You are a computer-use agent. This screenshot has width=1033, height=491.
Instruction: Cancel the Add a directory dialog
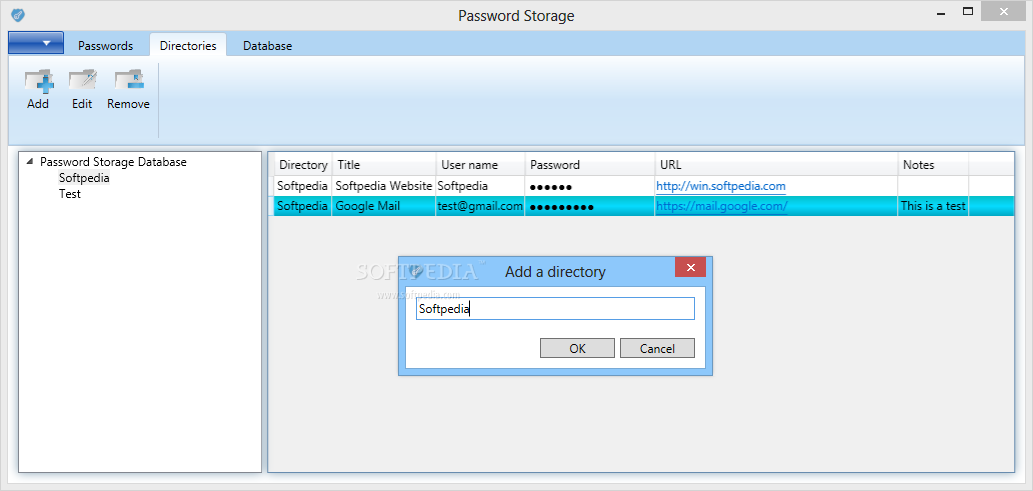point(657,348)
